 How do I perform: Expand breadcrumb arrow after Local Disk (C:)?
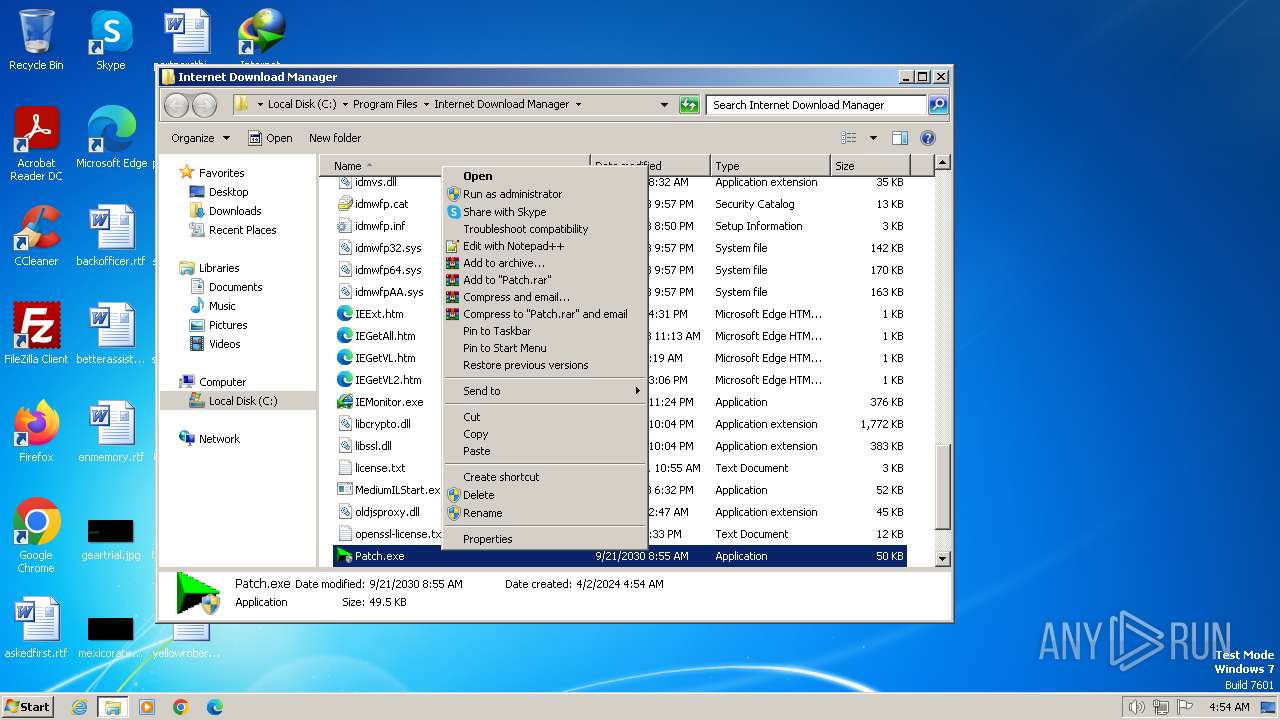[x=345, y=104]
